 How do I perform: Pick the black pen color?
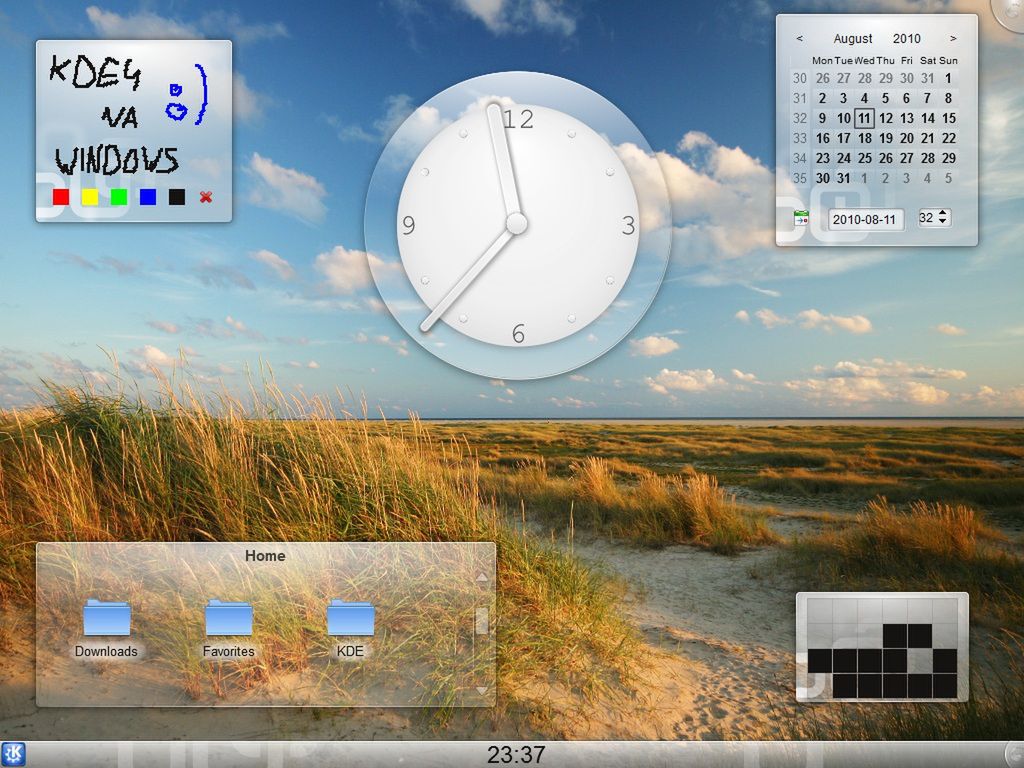tap(177, 197)
